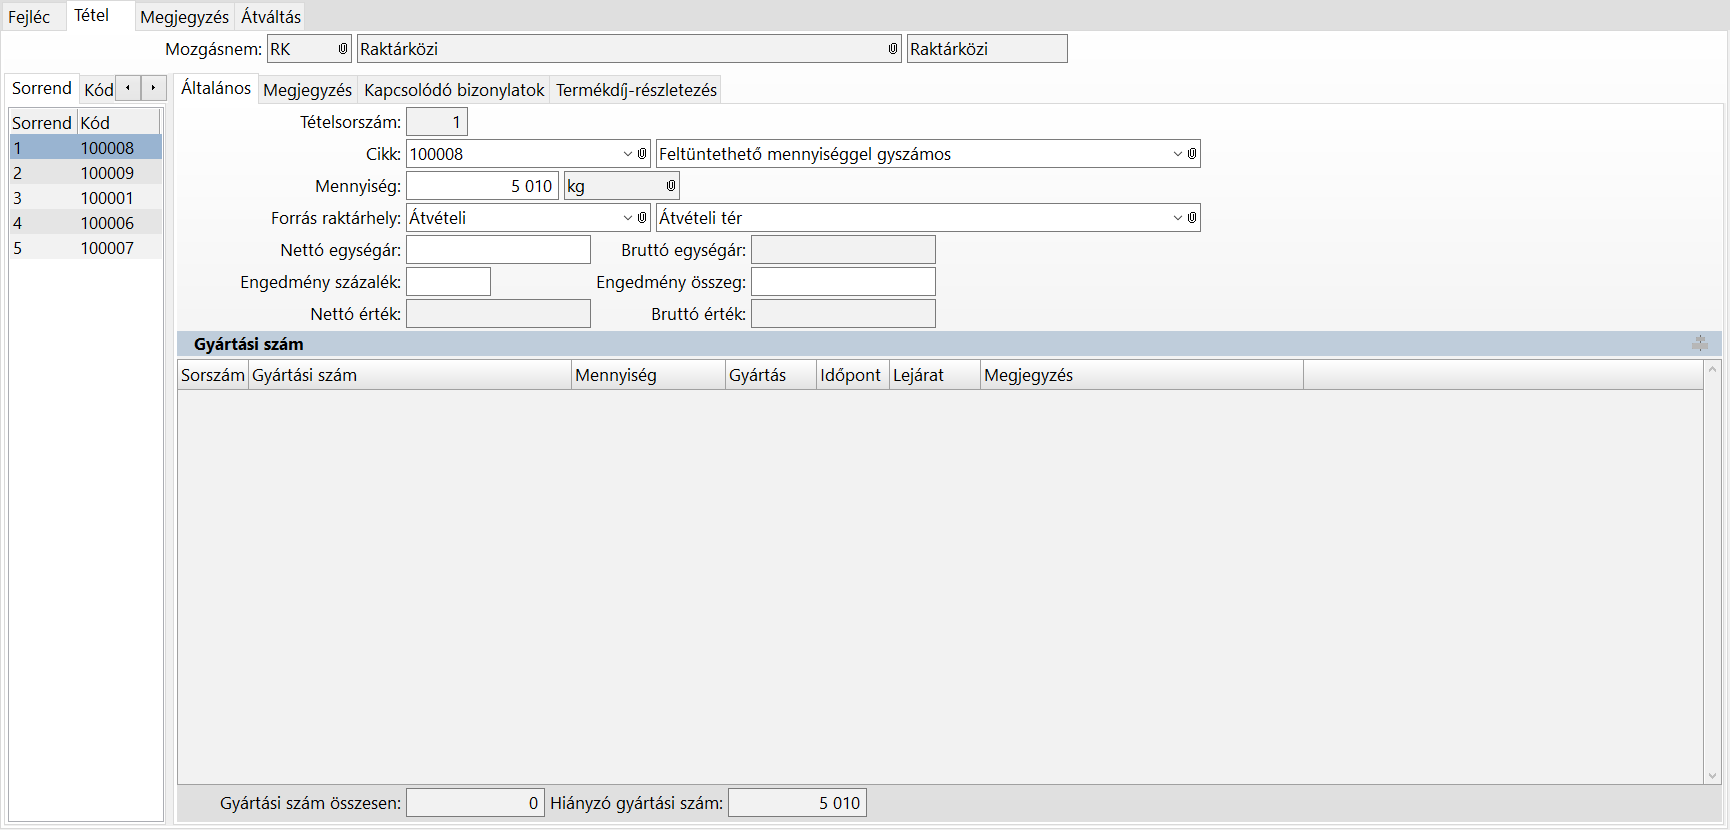
Task: Click the lookup icon in the wide Raktárközi description field
Action: coord(893,49)
